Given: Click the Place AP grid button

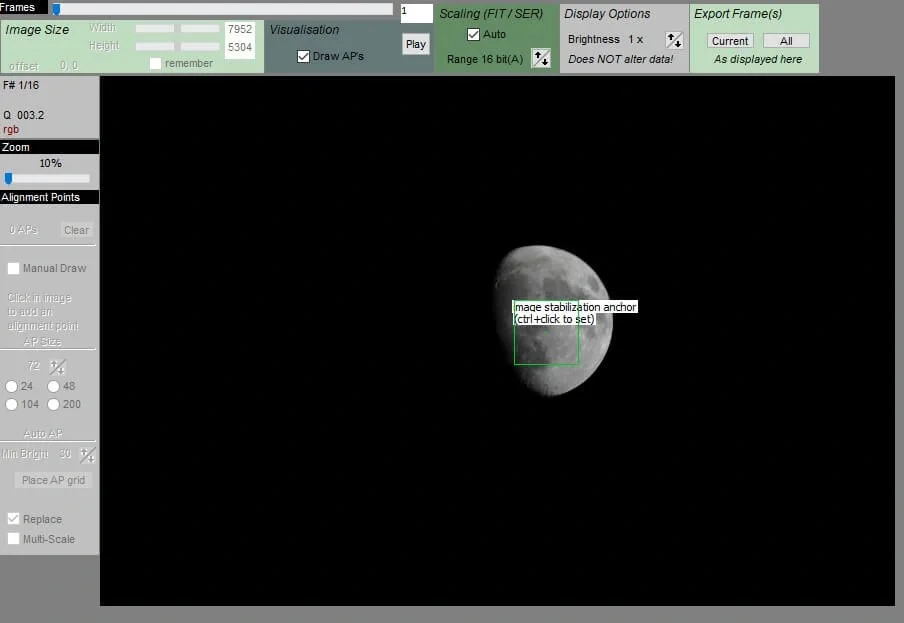Looking at the screenshot, I should (54, 480).
